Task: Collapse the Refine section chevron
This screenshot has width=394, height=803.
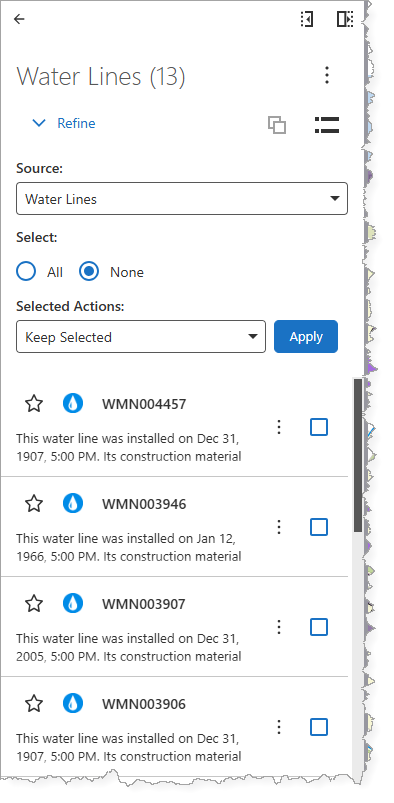Action: click(x=39, y=123)
